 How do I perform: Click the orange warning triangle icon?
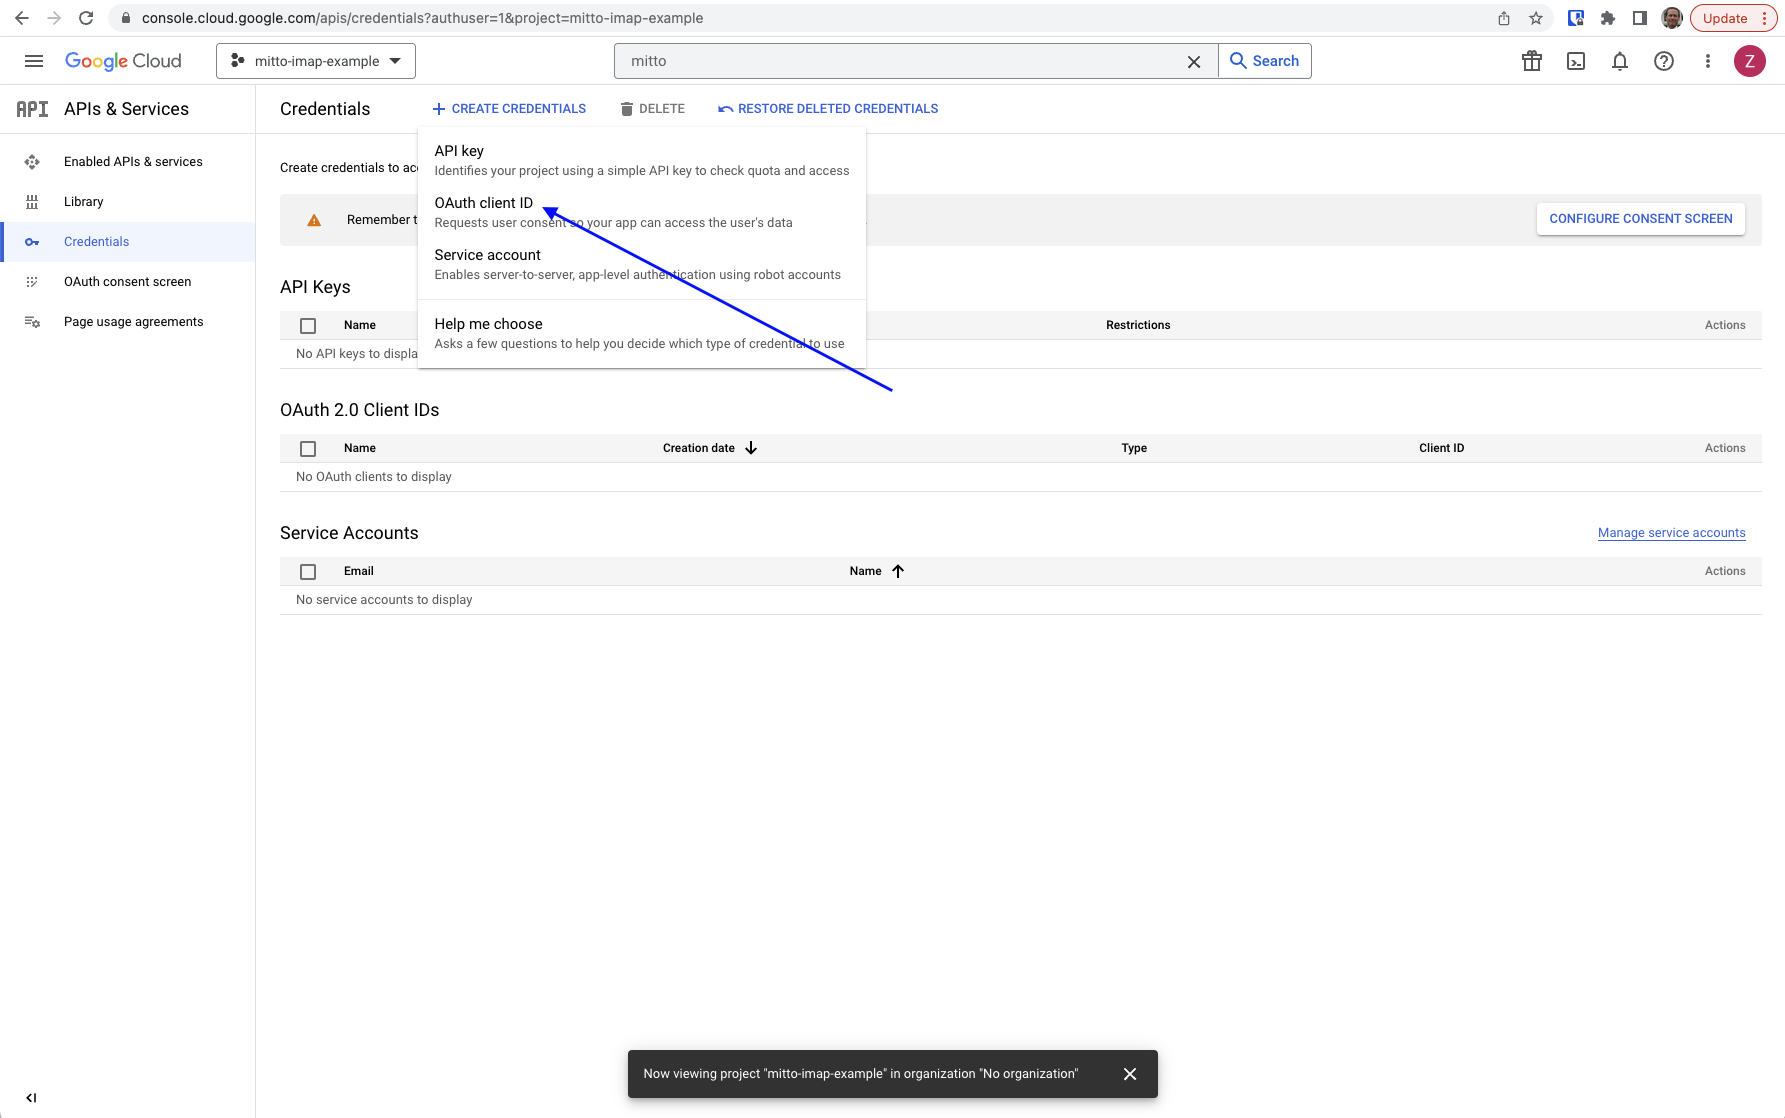tap(314, 220)
